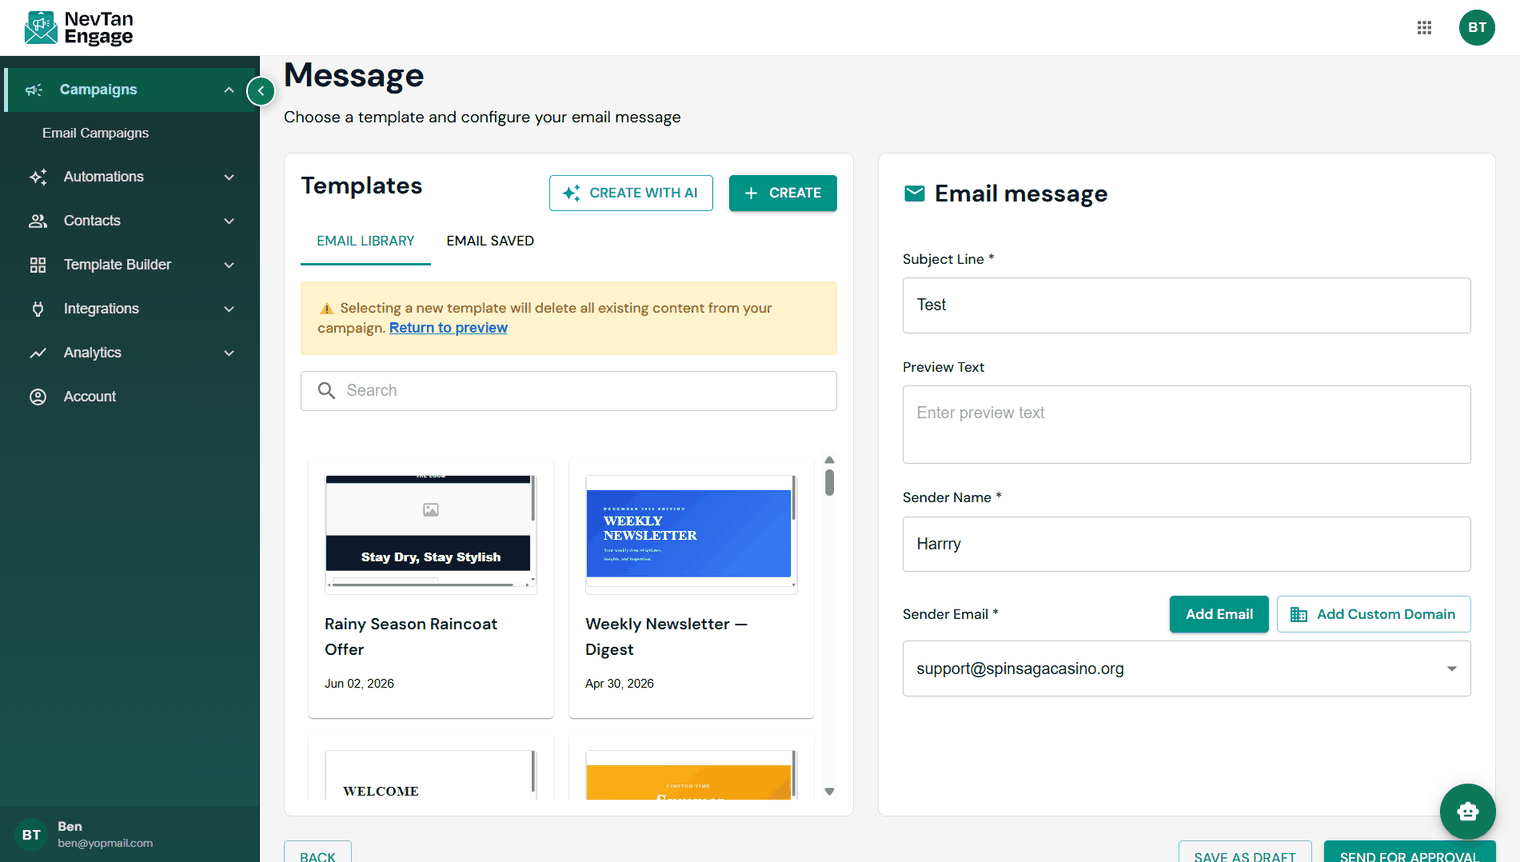
Task: Click the Account person icon
Action: [38, 397]
